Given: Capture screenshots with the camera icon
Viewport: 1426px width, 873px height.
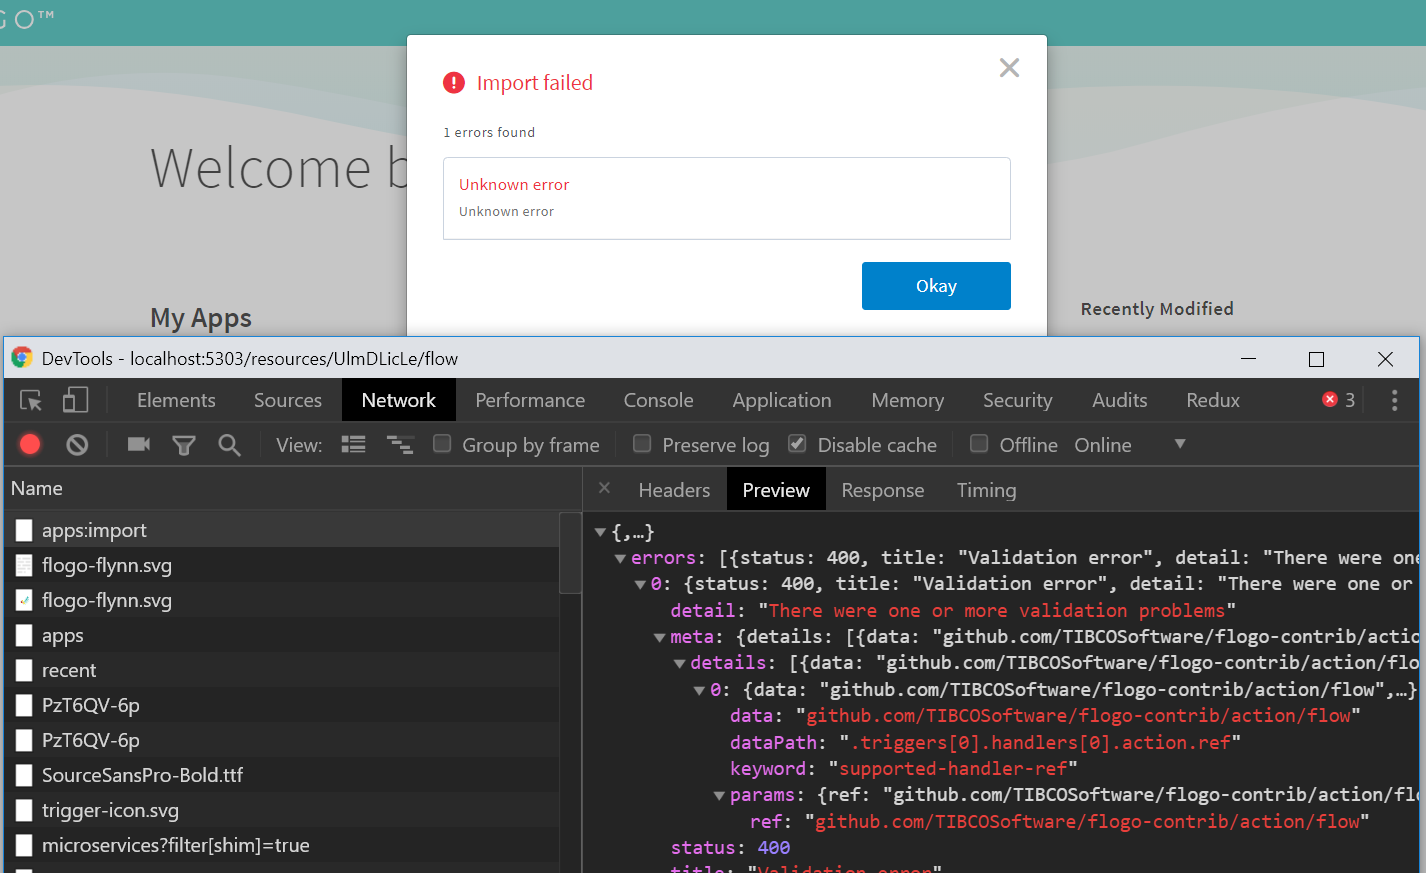Looking at the screenshot, I should point(138,444).
